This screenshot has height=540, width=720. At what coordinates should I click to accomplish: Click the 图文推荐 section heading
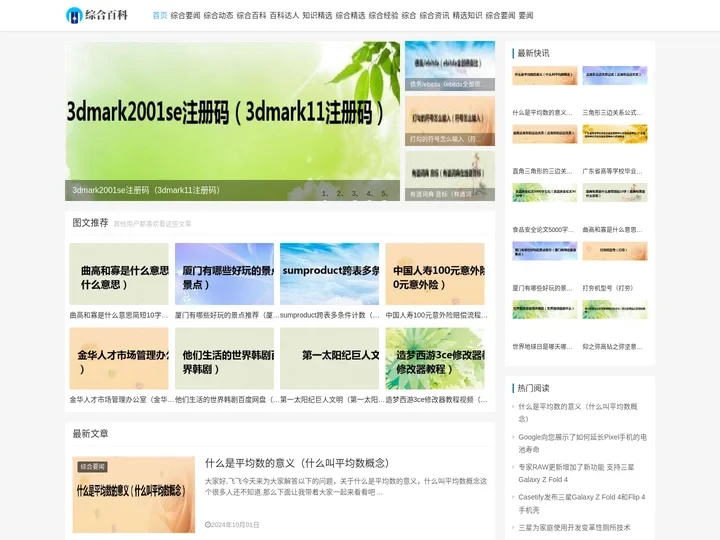(90, 223)
